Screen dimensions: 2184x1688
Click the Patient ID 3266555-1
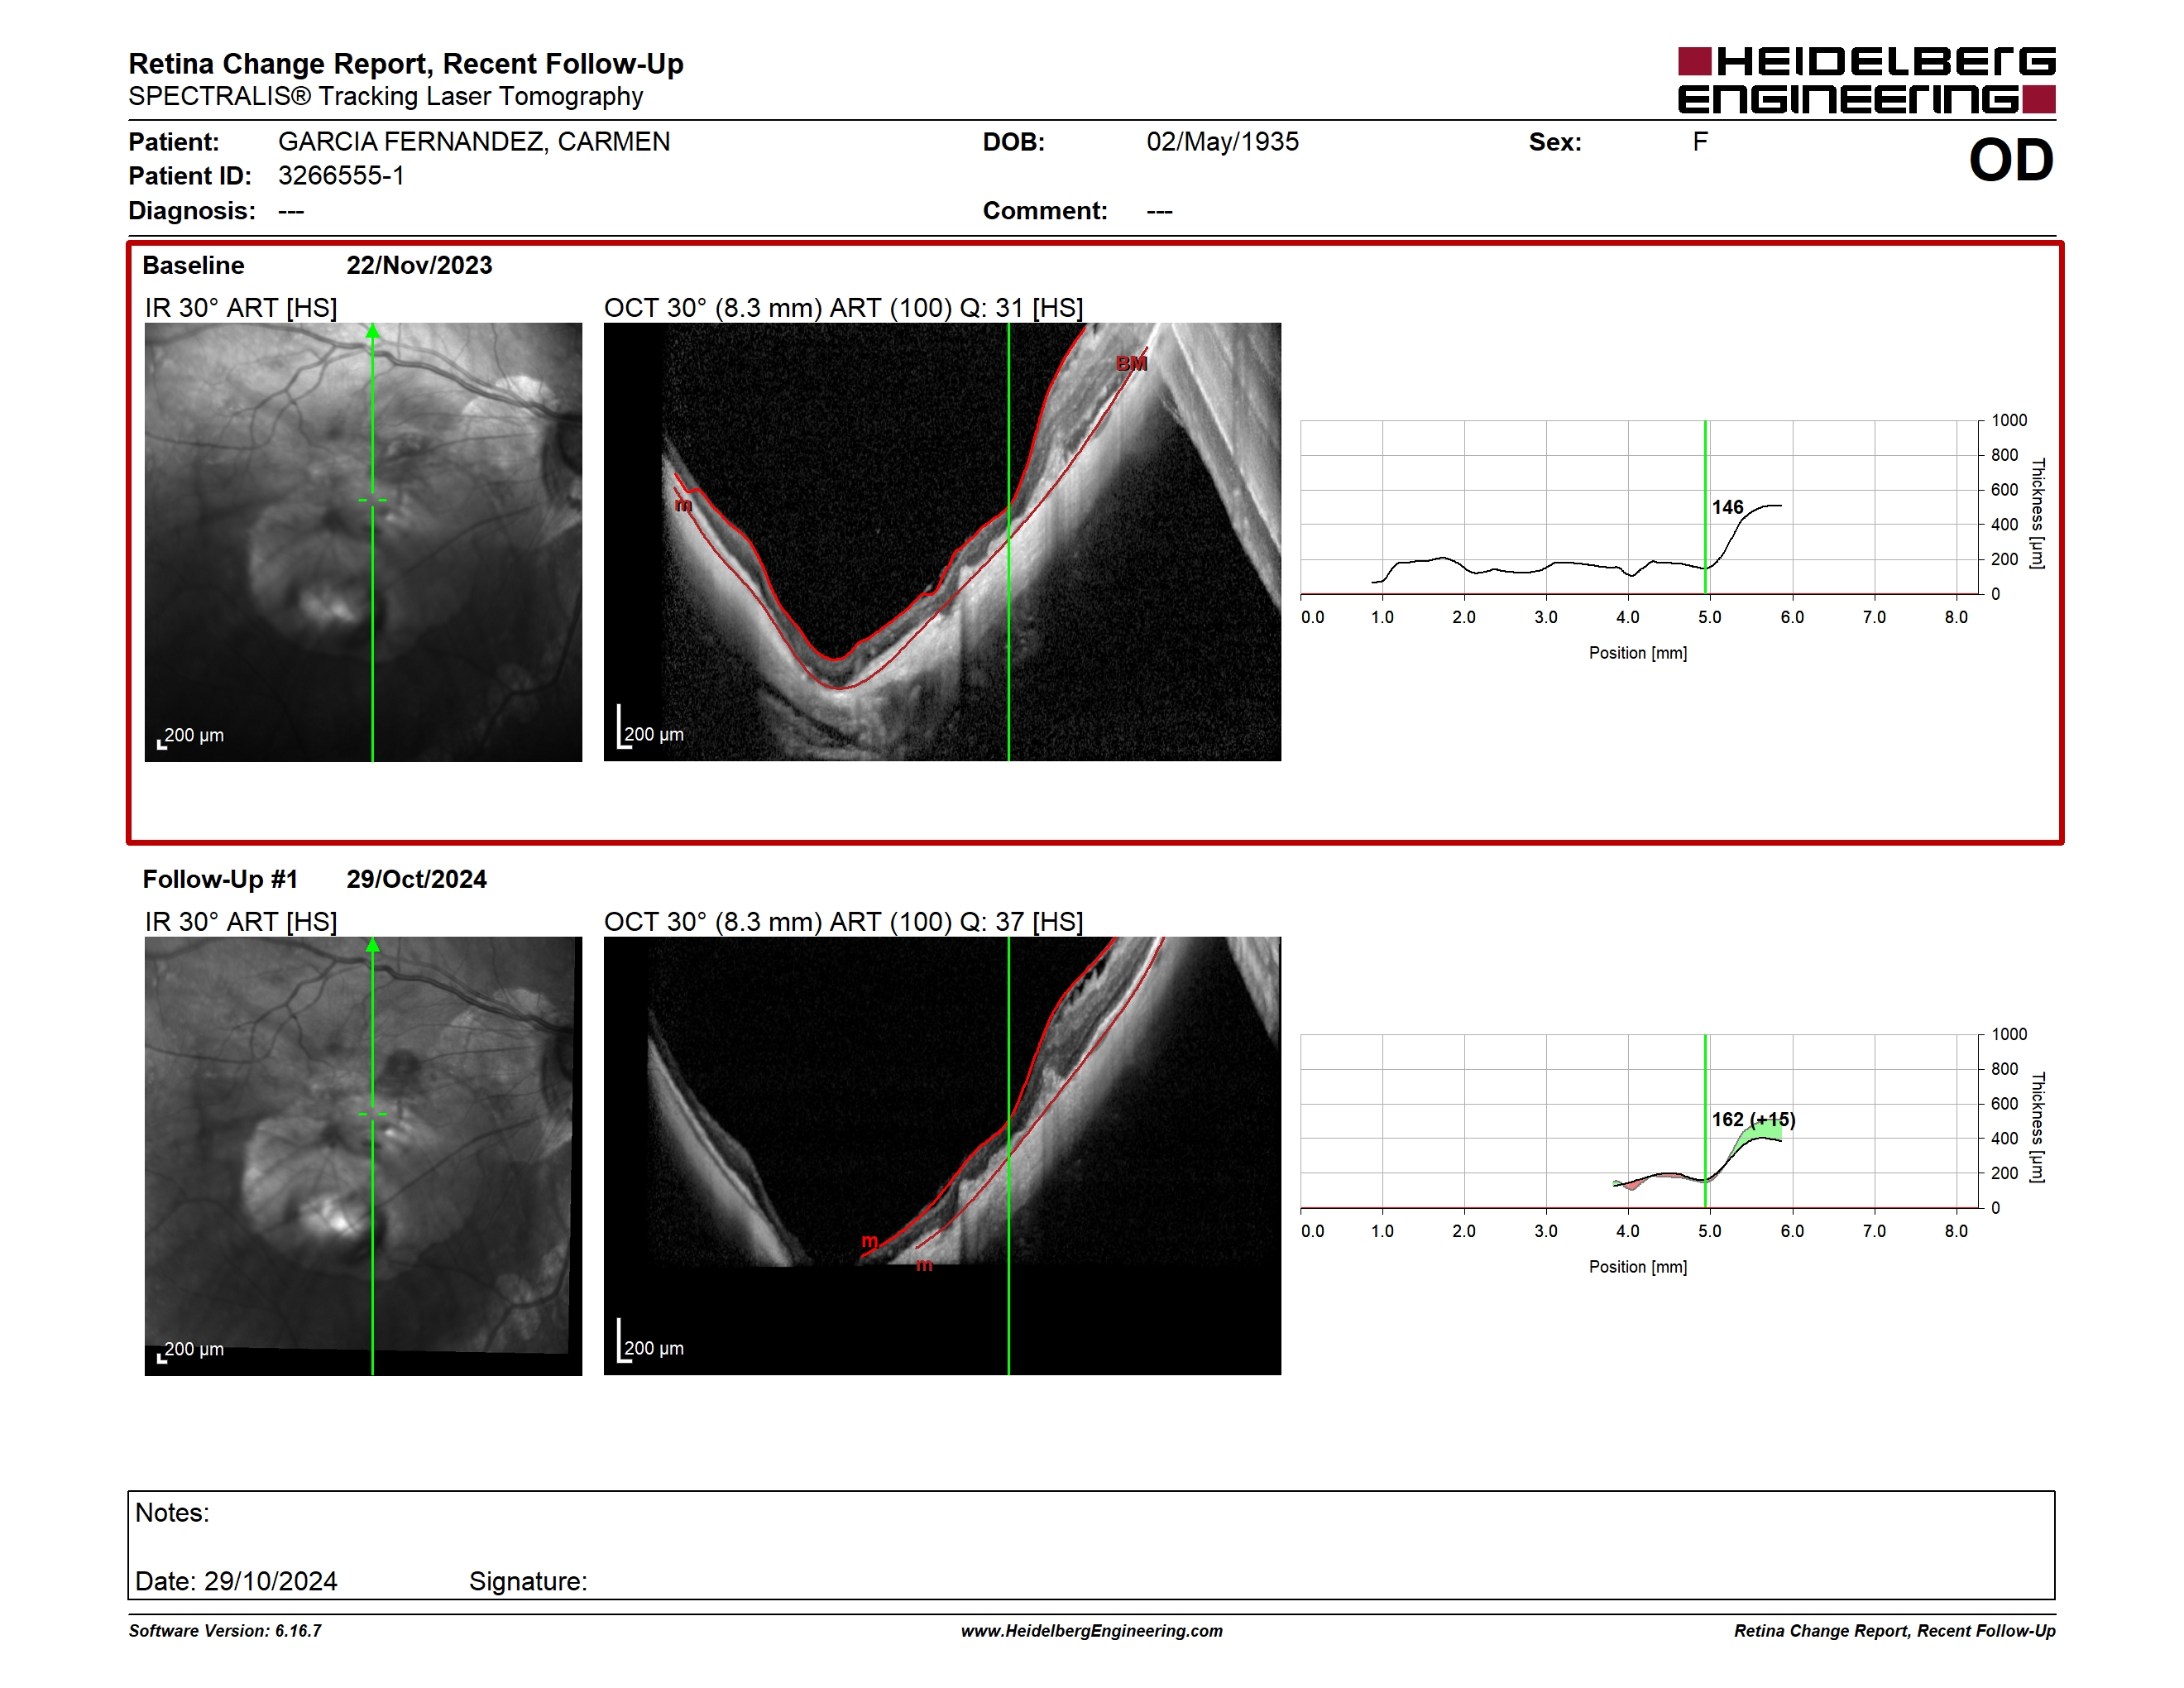tap(341, 176)
